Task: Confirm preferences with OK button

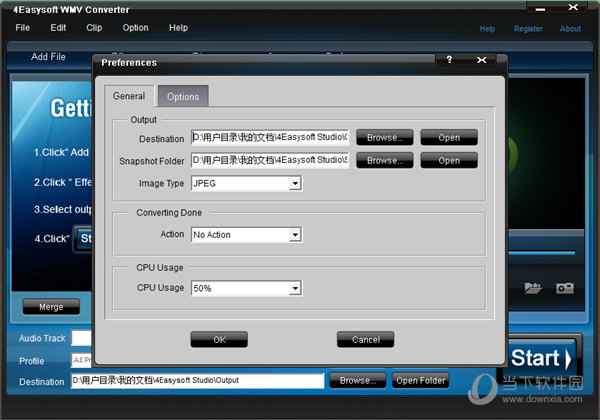Action: click(x=219, y=339)
